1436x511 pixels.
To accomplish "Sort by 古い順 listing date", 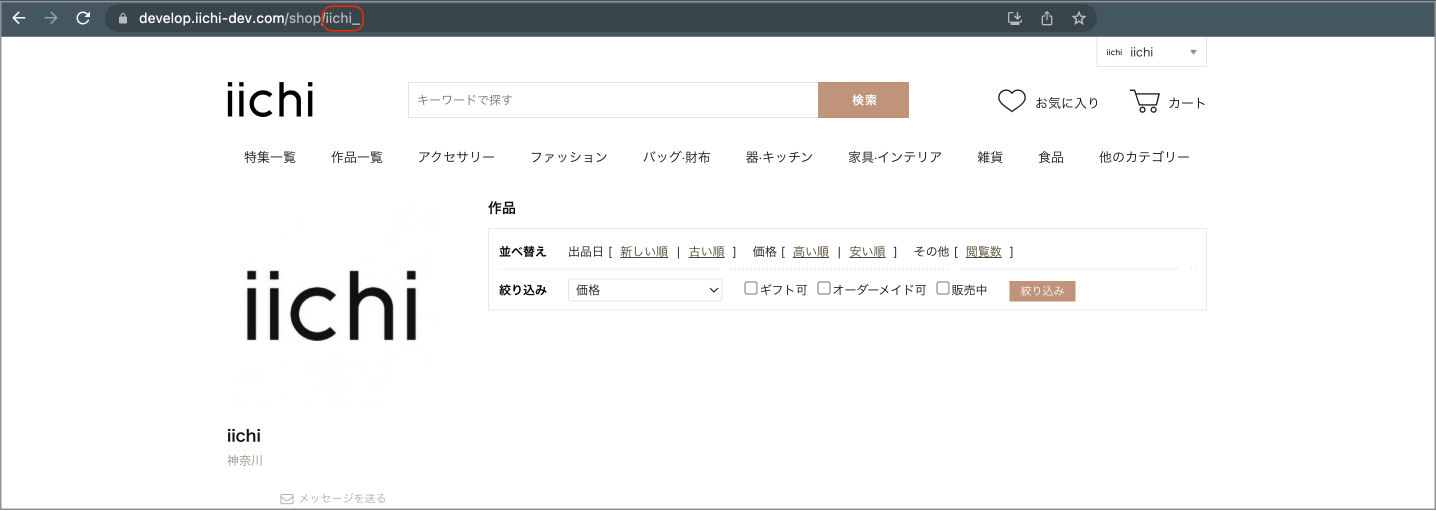I will pos(706,252).
